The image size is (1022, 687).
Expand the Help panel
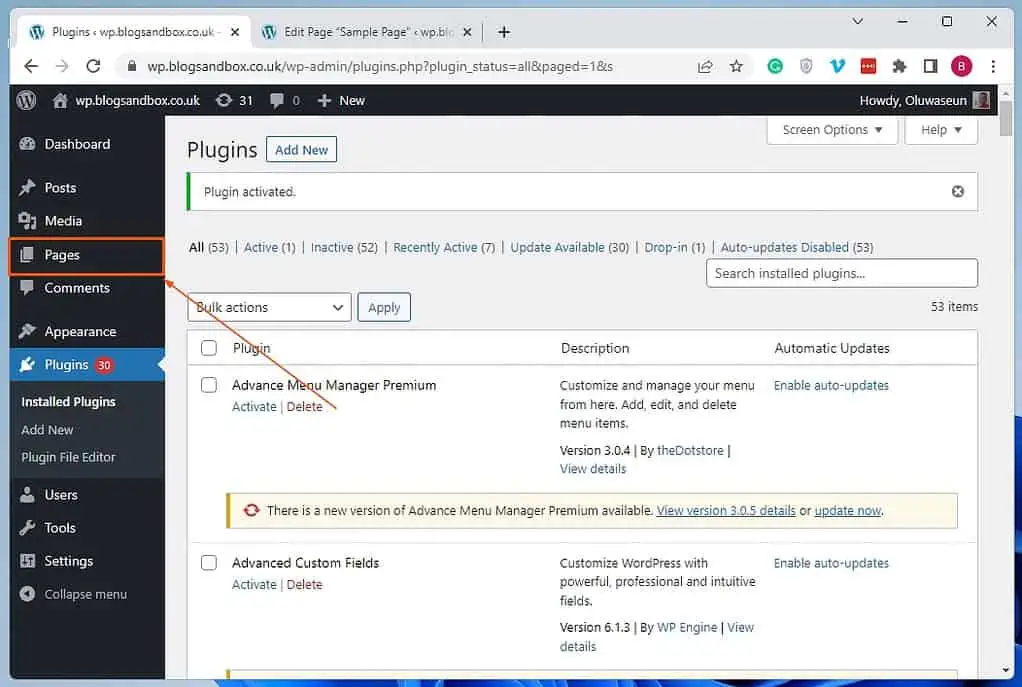coord(941,130)
